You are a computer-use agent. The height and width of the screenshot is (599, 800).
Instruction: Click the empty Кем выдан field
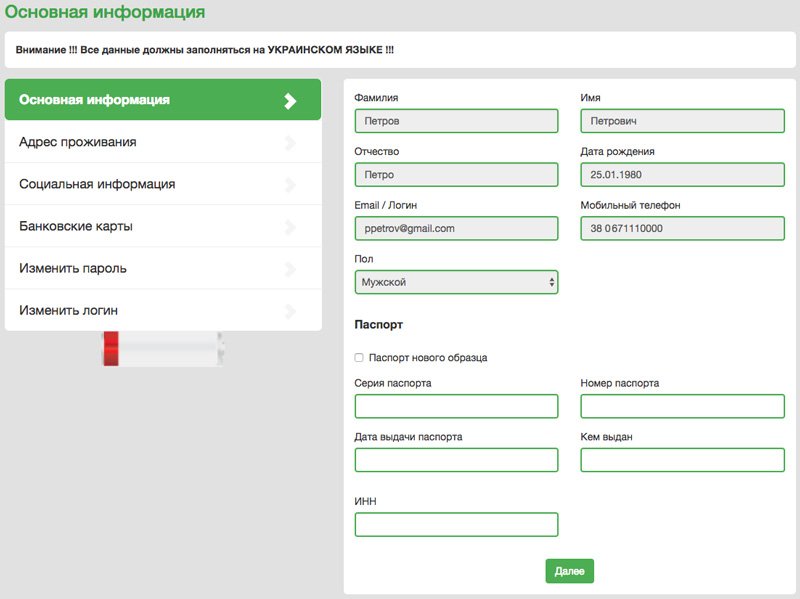tap(682, 460)
